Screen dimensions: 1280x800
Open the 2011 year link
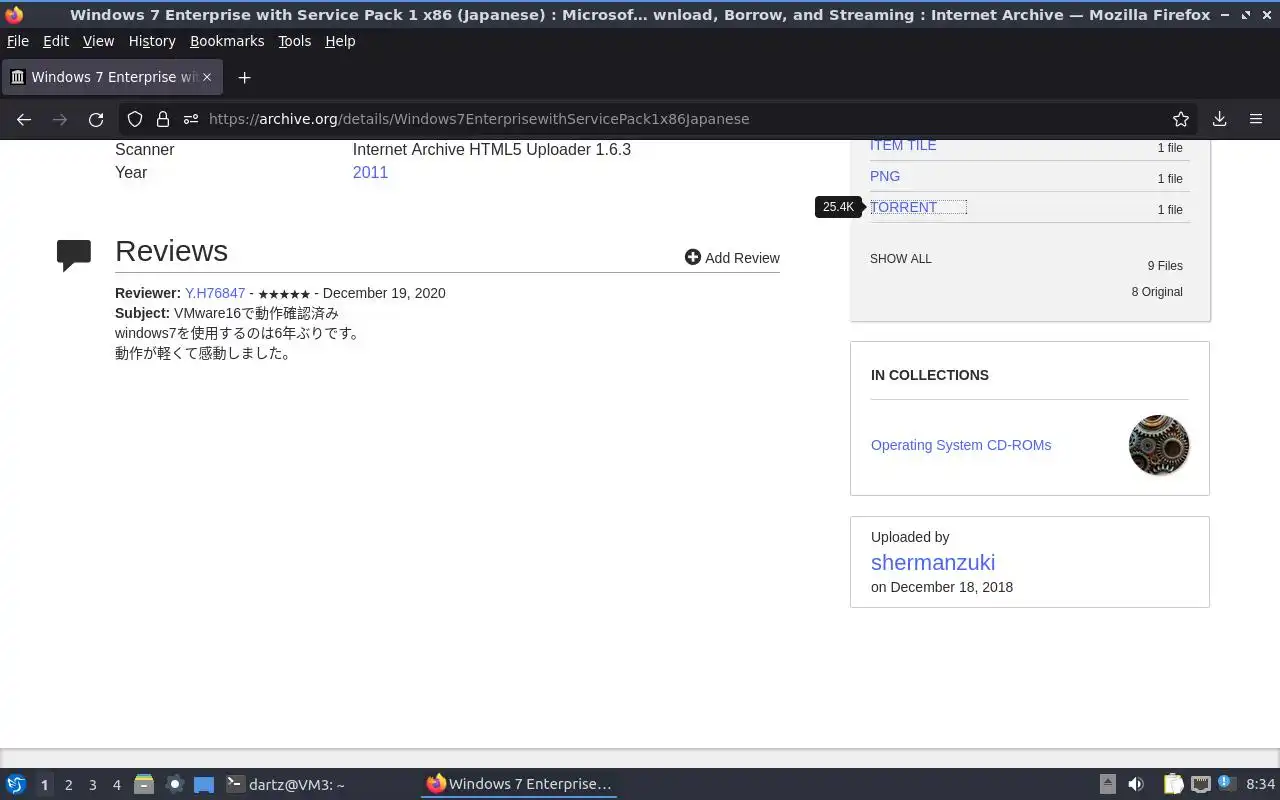point(370,172)
